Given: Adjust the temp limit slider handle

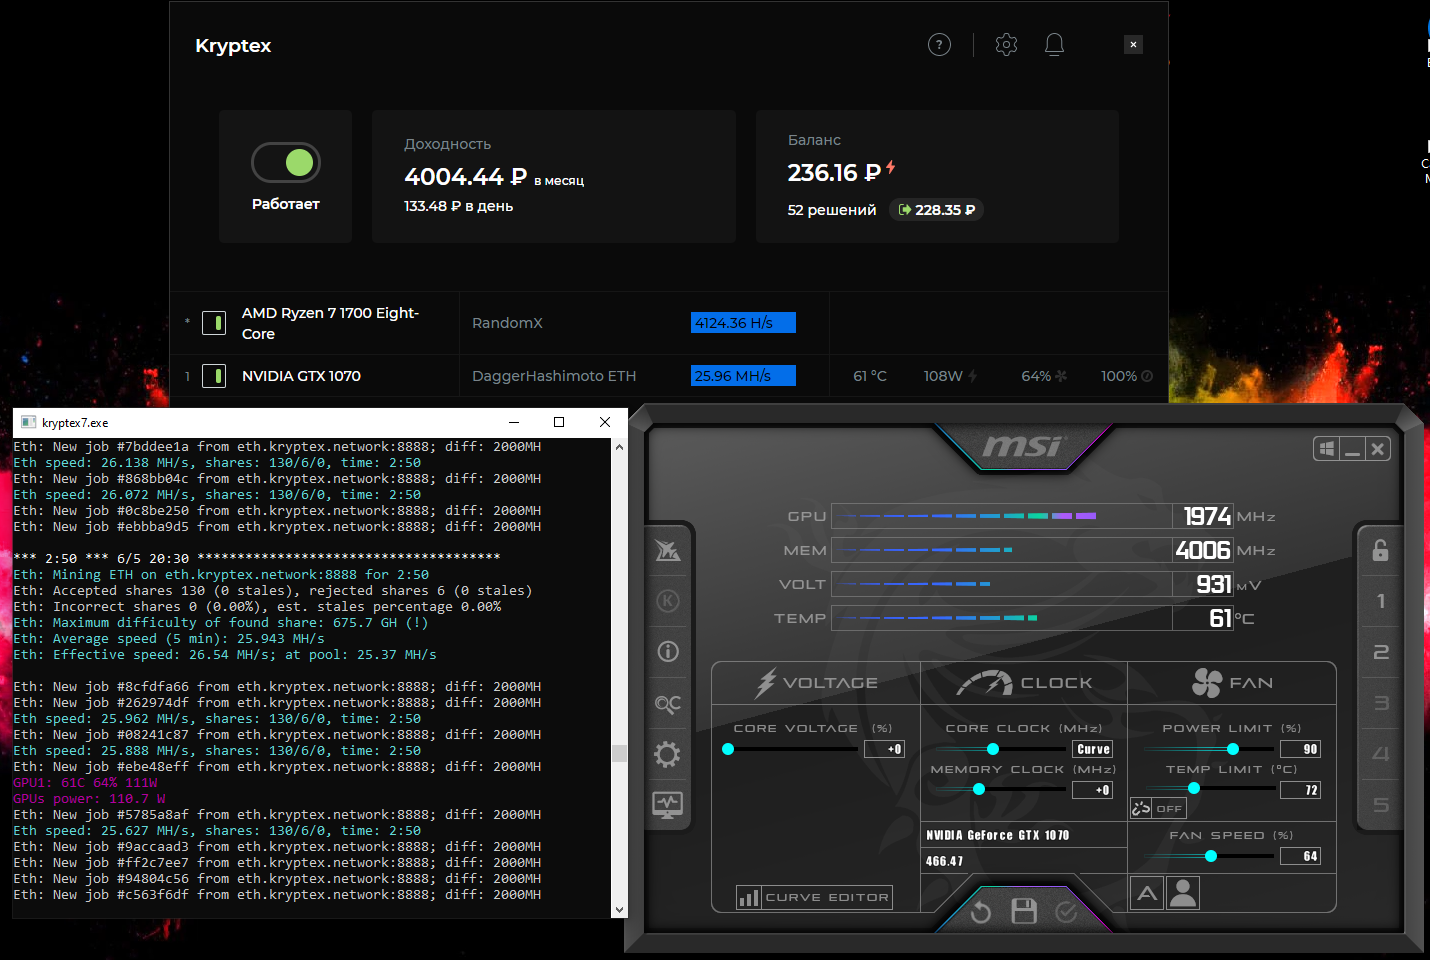Looking at the screenshot, I should (1194, 789).
